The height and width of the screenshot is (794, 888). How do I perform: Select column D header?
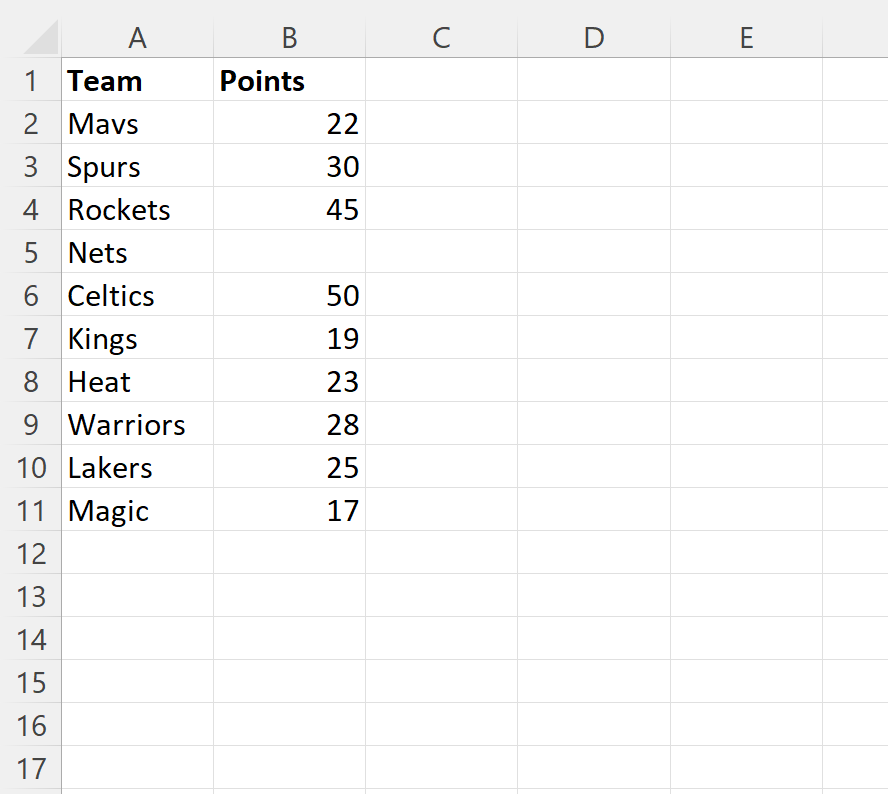coord(593,38)
